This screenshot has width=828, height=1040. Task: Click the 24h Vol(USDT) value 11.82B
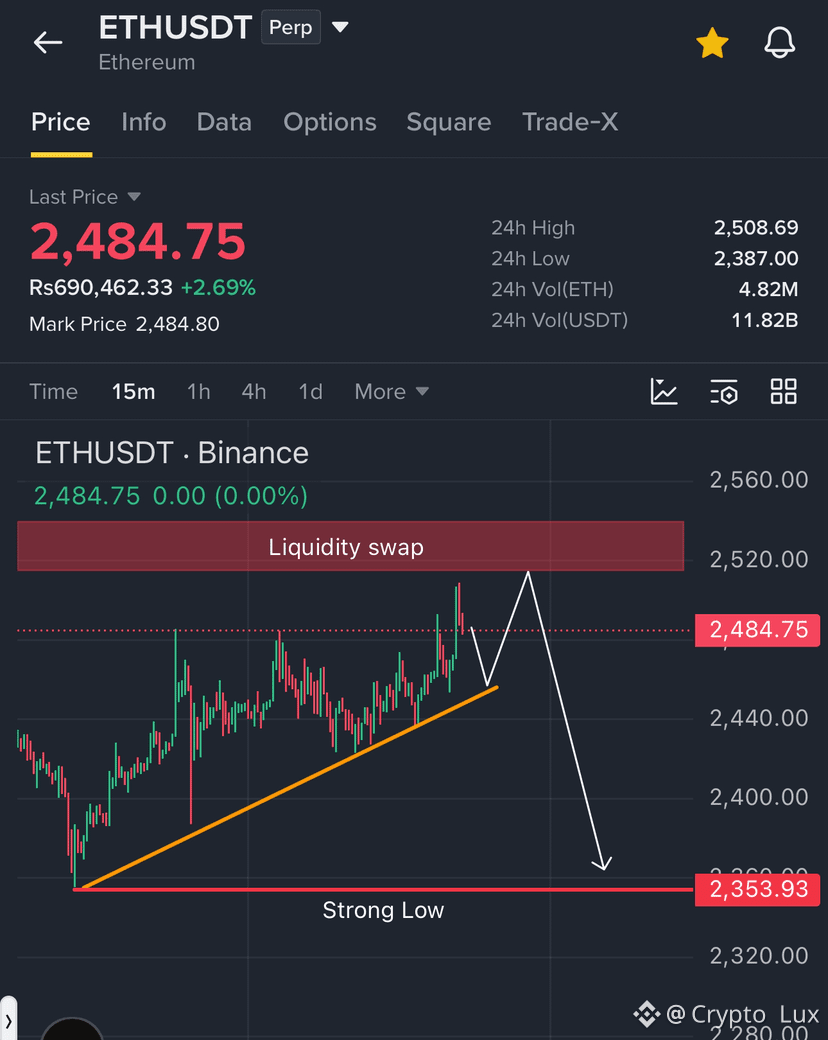(764, 320)
